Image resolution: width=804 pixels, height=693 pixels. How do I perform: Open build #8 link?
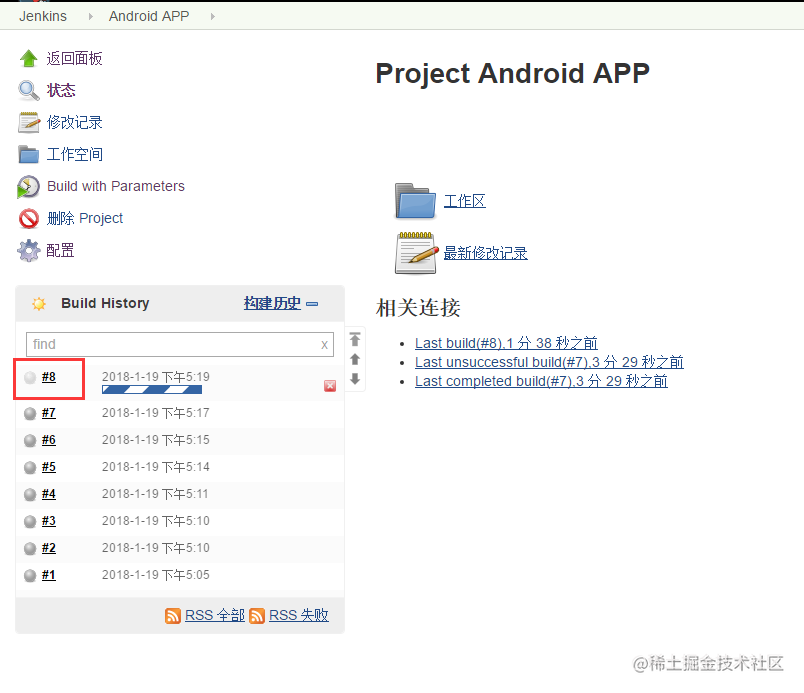point(49,377)
